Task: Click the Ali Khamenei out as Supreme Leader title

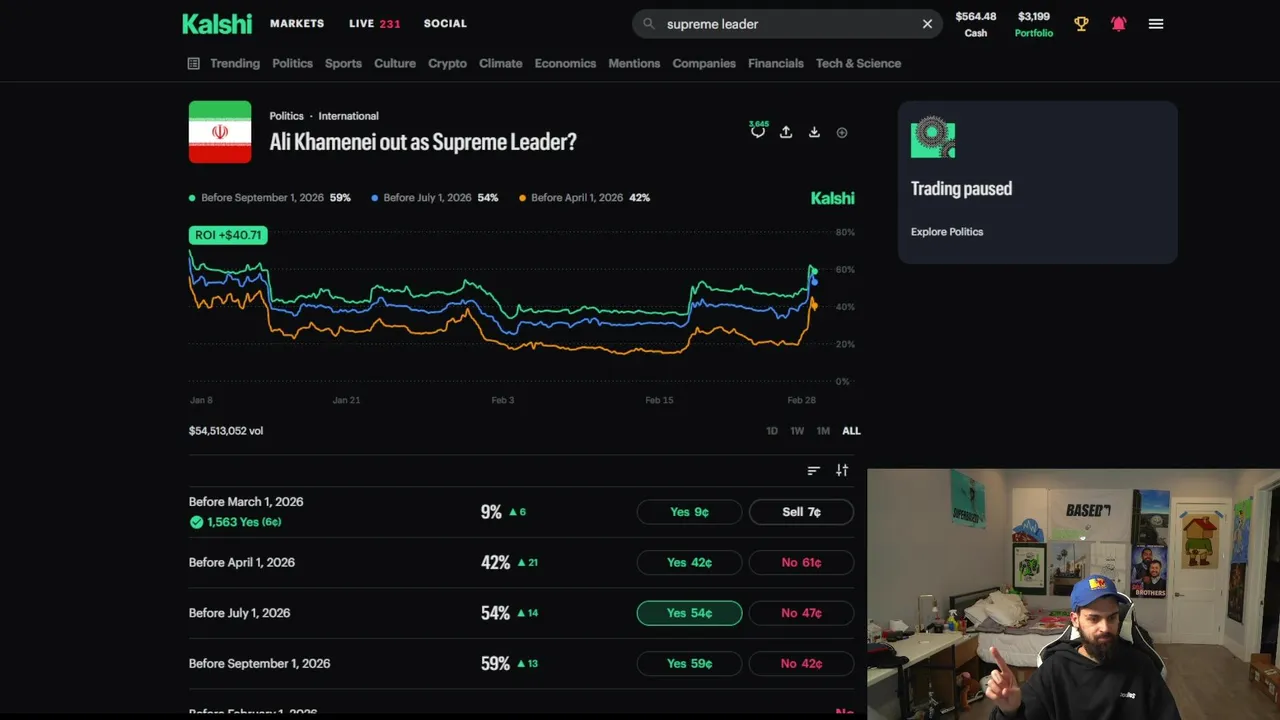Action: (x=423, y=142)
